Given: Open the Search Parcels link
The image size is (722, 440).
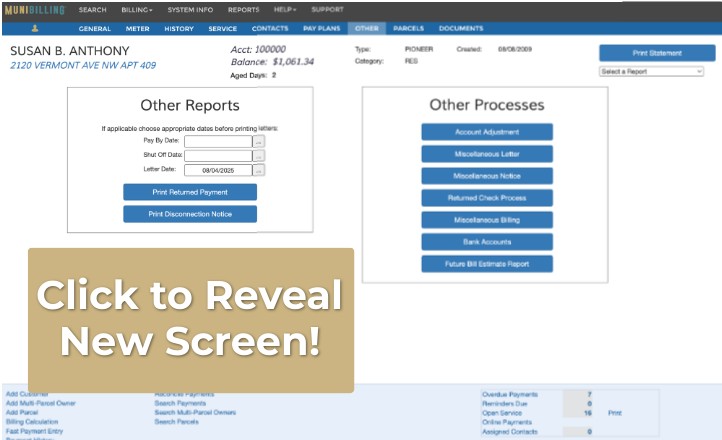Looking at the screenshot, I should click(x=177, y=422).
